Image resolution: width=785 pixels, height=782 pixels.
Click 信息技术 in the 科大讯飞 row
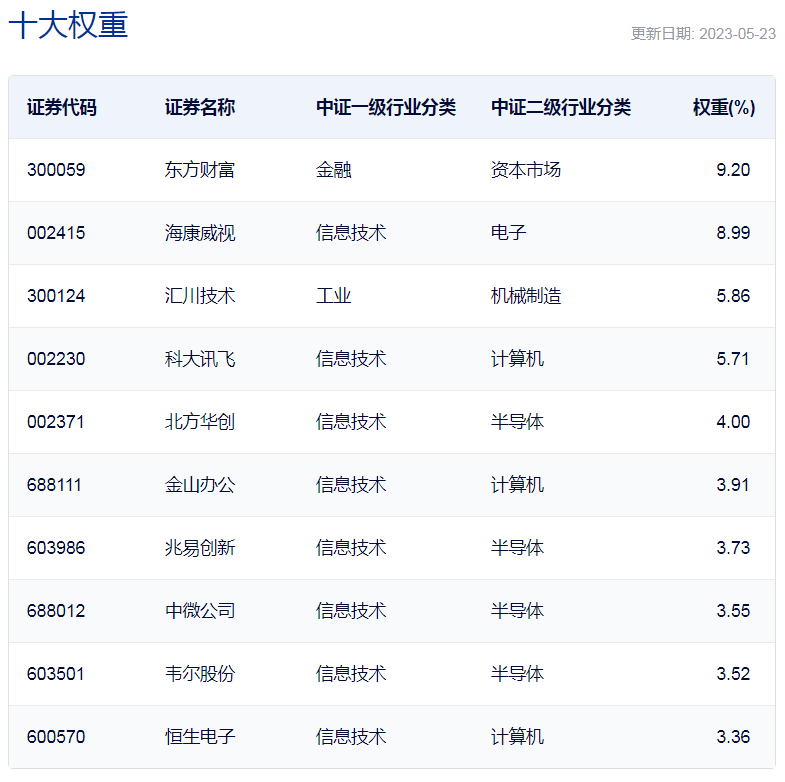[351, 359]
